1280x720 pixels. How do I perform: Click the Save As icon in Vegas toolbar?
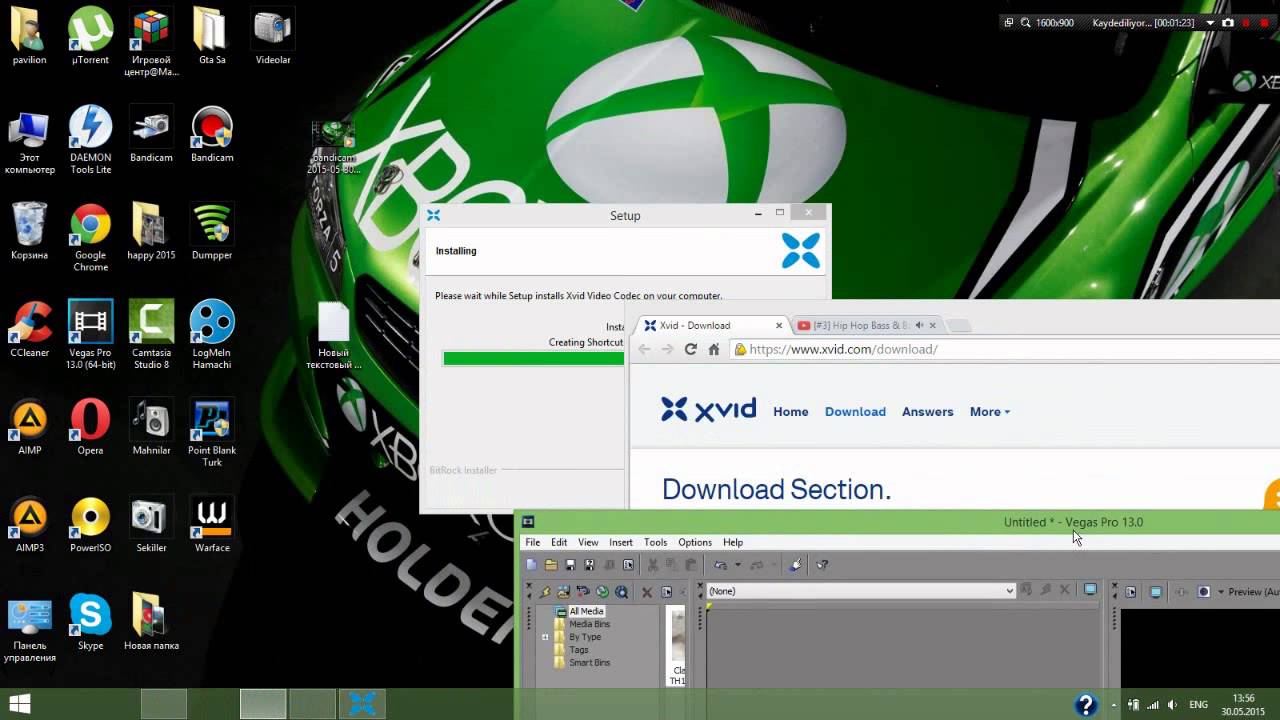(589, 565)
